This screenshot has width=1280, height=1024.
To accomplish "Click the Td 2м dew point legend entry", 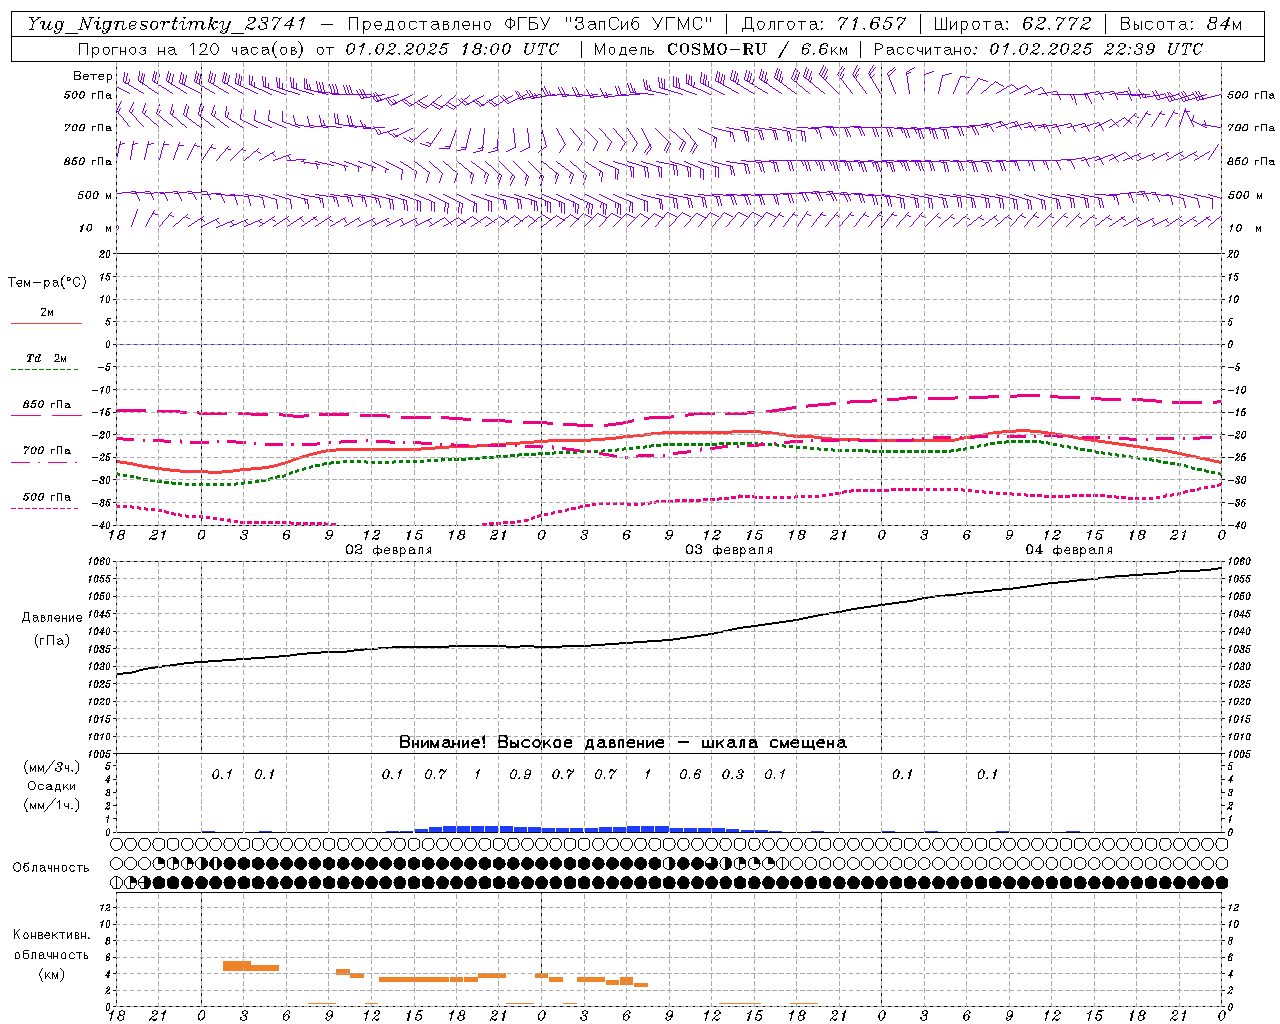I will (46, 358).
